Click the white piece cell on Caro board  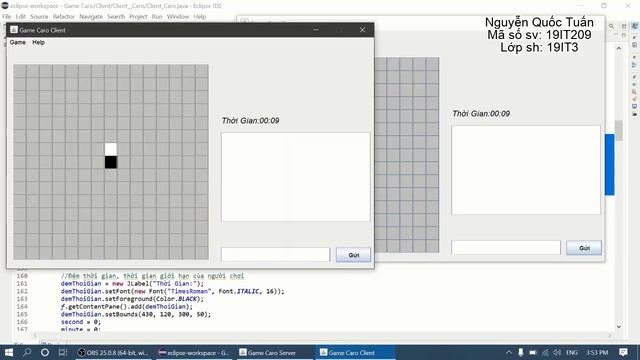[111, 149]
